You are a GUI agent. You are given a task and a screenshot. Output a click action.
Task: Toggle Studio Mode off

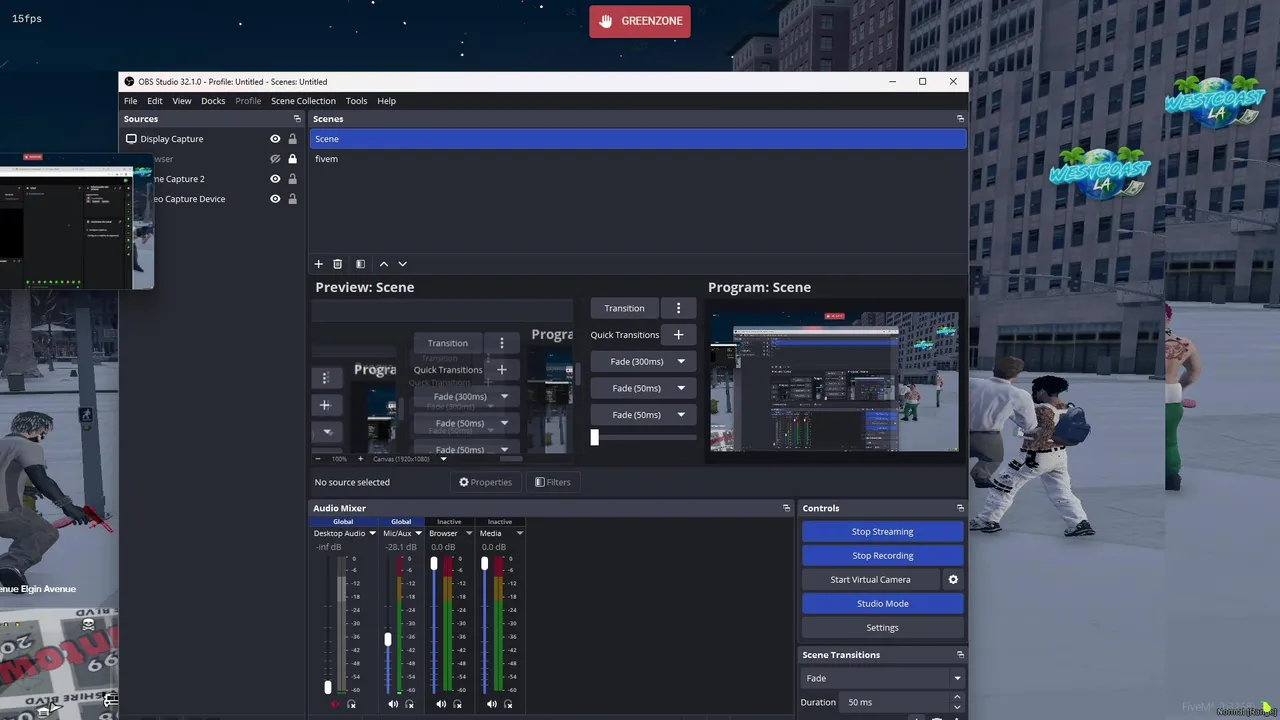882,604
